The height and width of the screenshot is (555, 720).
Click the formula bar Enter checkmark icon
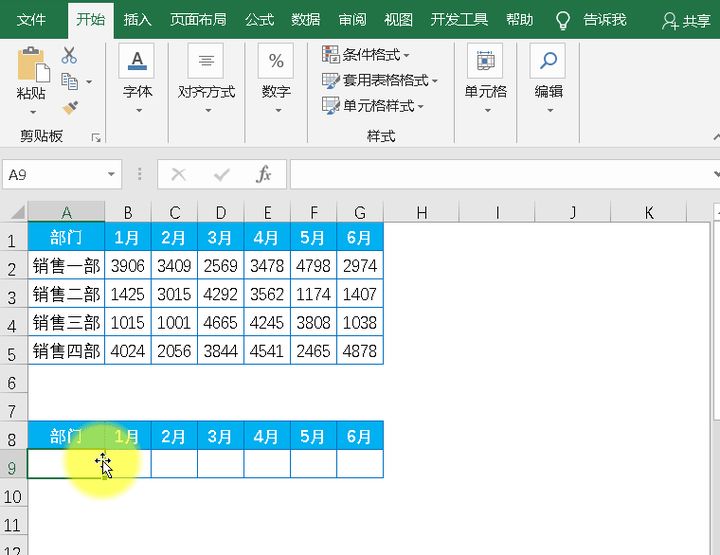(x=221, y=174)
